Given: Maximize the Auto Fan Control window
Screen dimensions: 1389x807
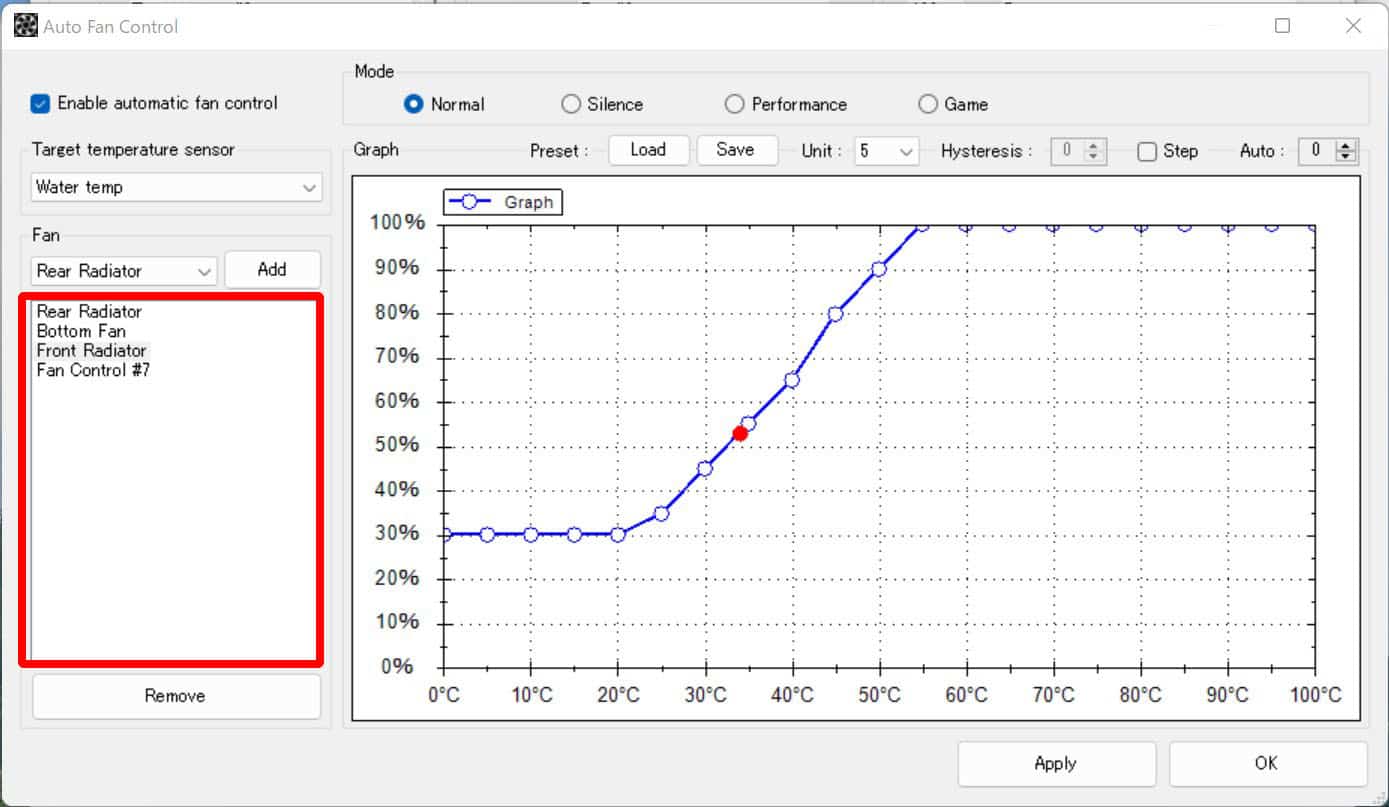Looking at the screenshot, I should 1283,26.
